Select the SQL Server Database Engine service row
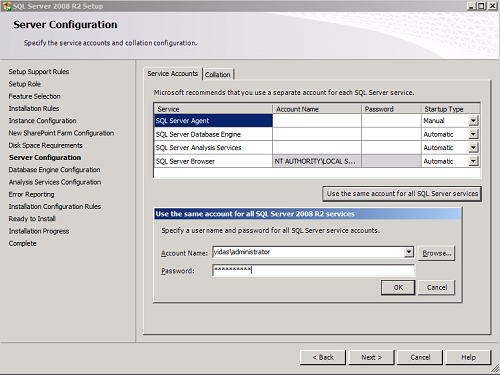This screenshot has height=375, width=500. pos(213,134)
